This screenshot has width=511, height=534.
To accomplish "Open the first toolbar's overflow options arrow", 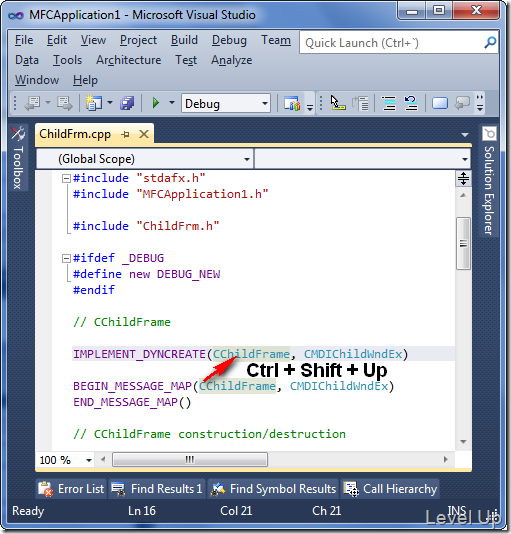I will pos(310,107).
